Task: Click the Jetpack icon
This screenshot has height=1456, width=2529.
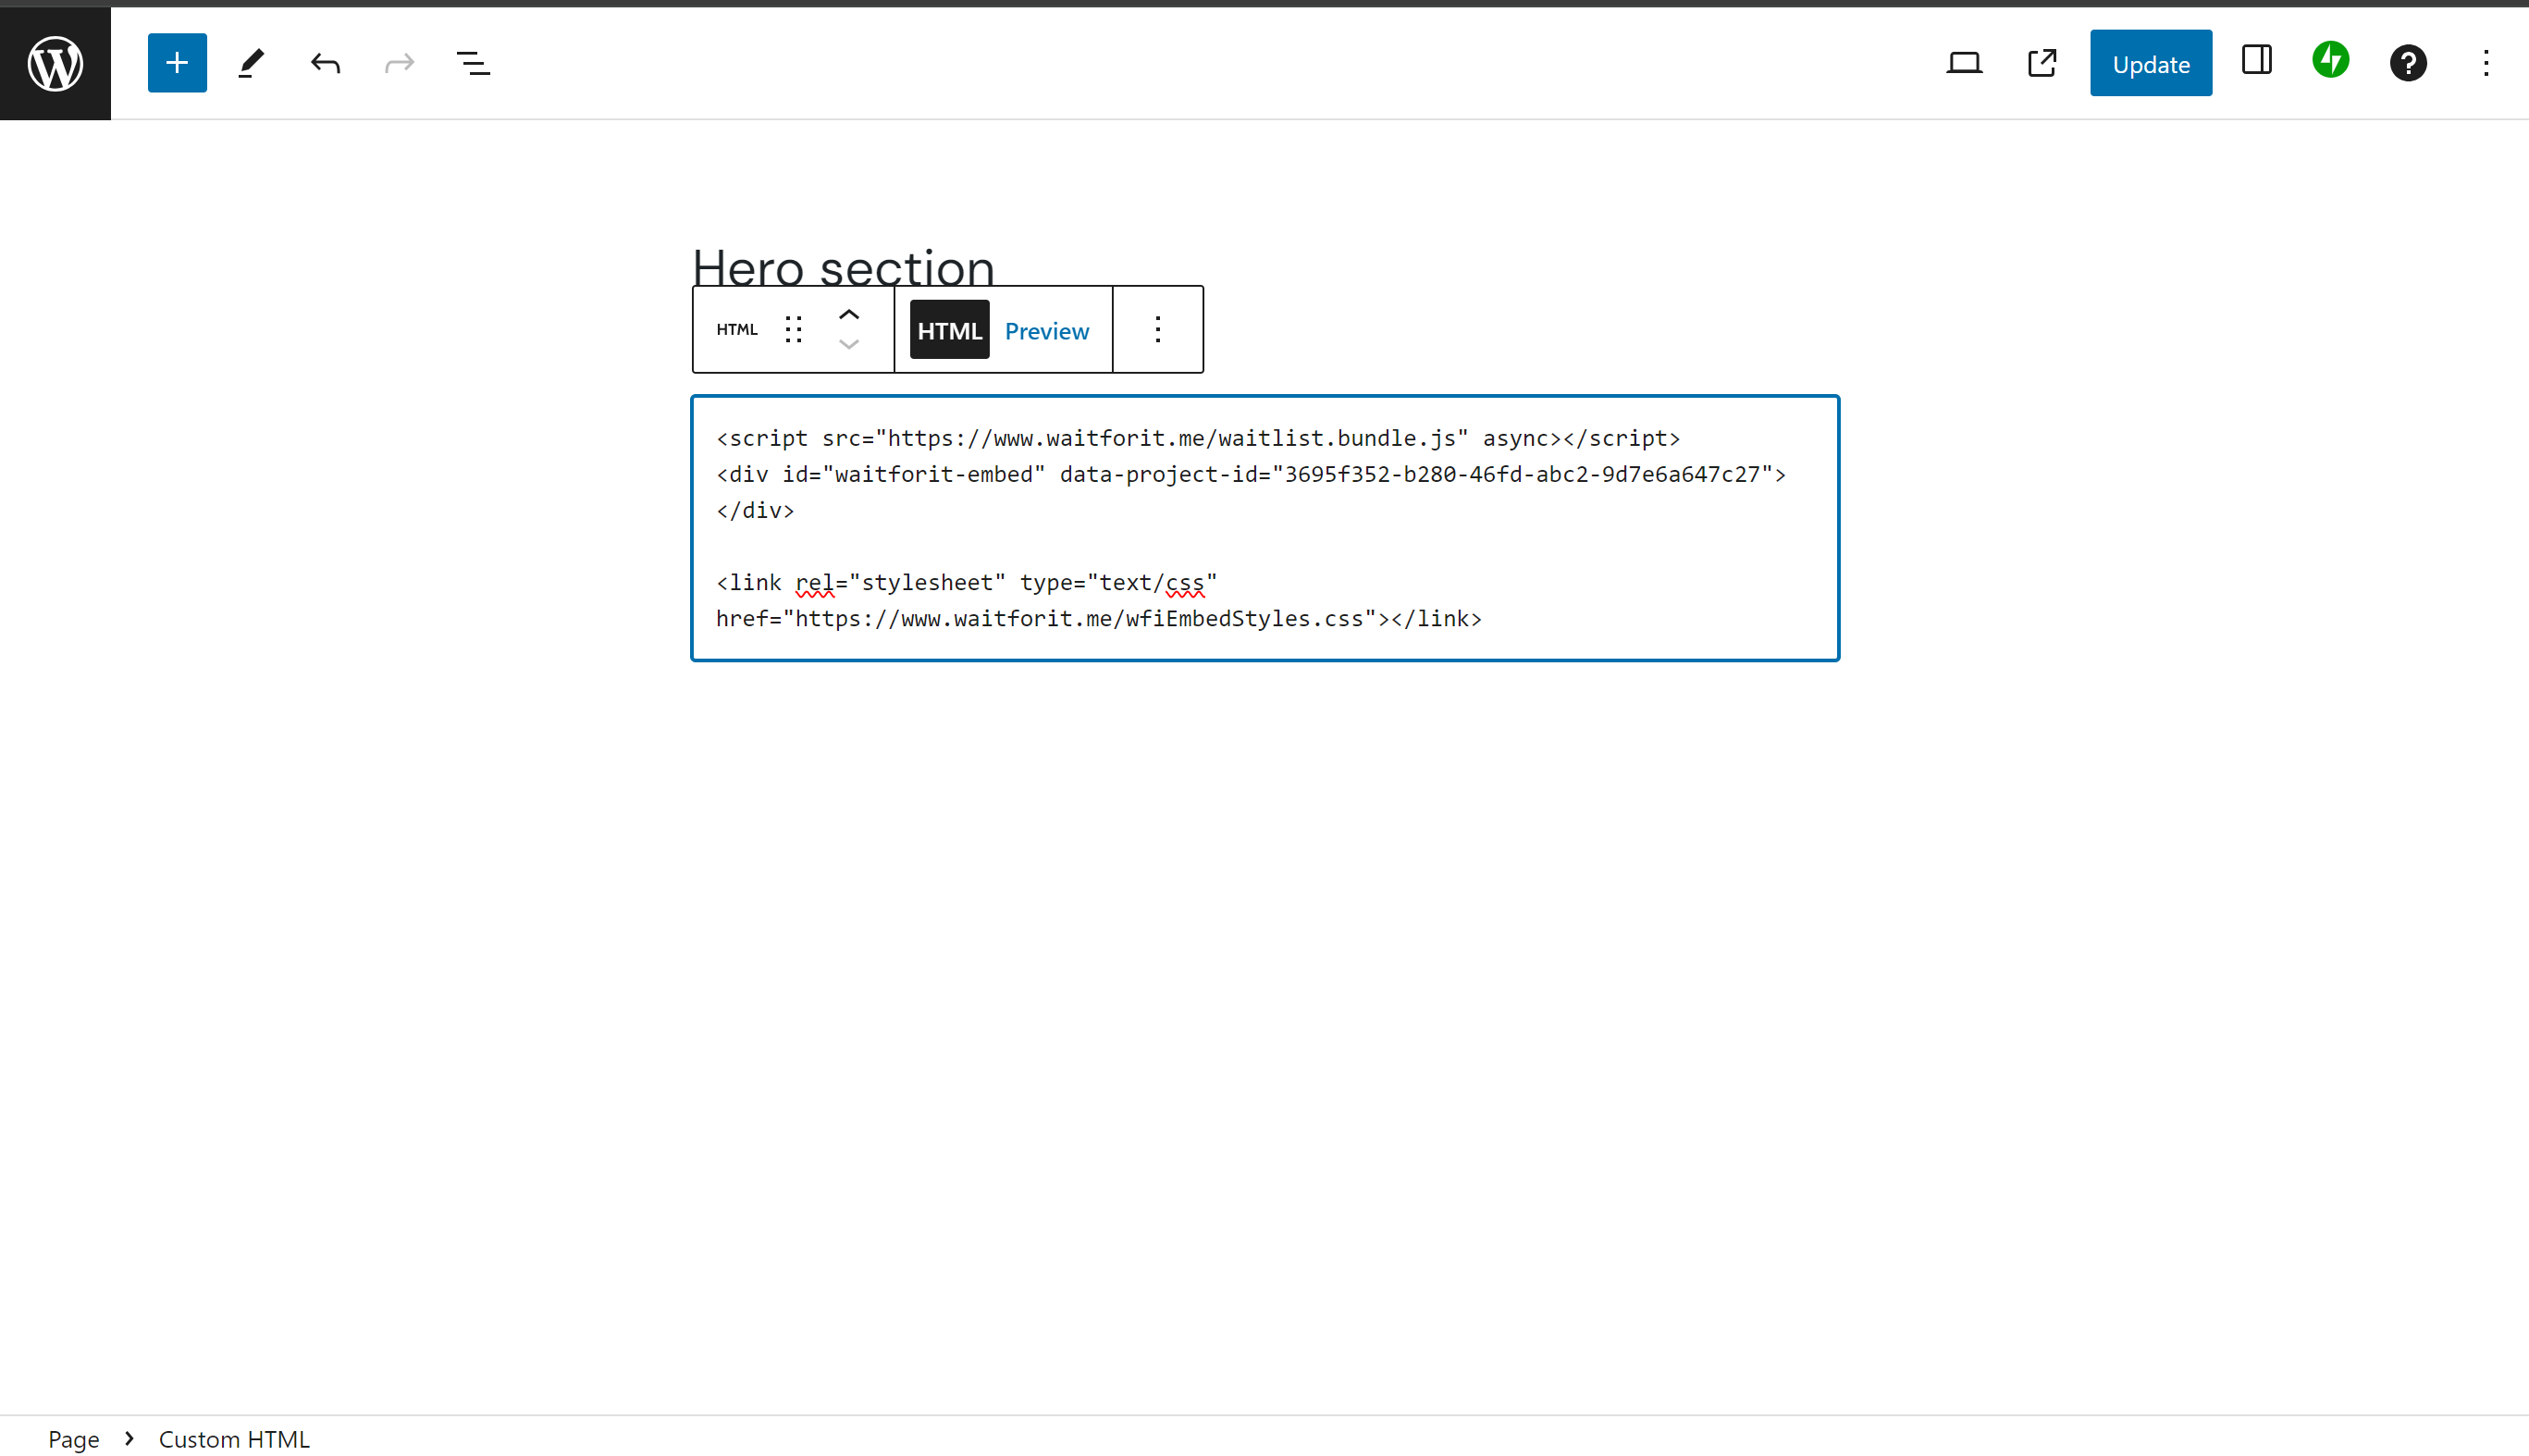Action: pos(2330,60)
